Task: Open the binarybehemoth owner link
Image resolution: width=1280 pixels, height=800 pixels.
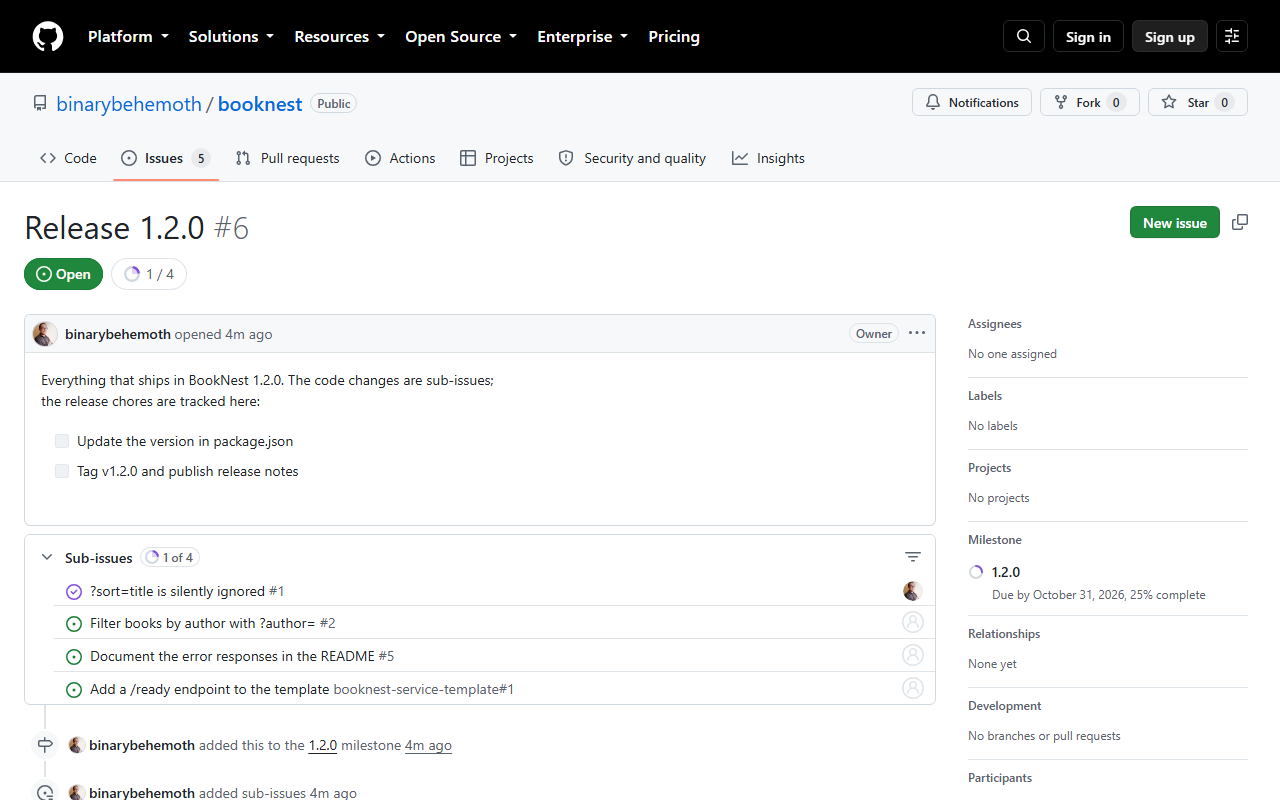Action: pos(129,103)
